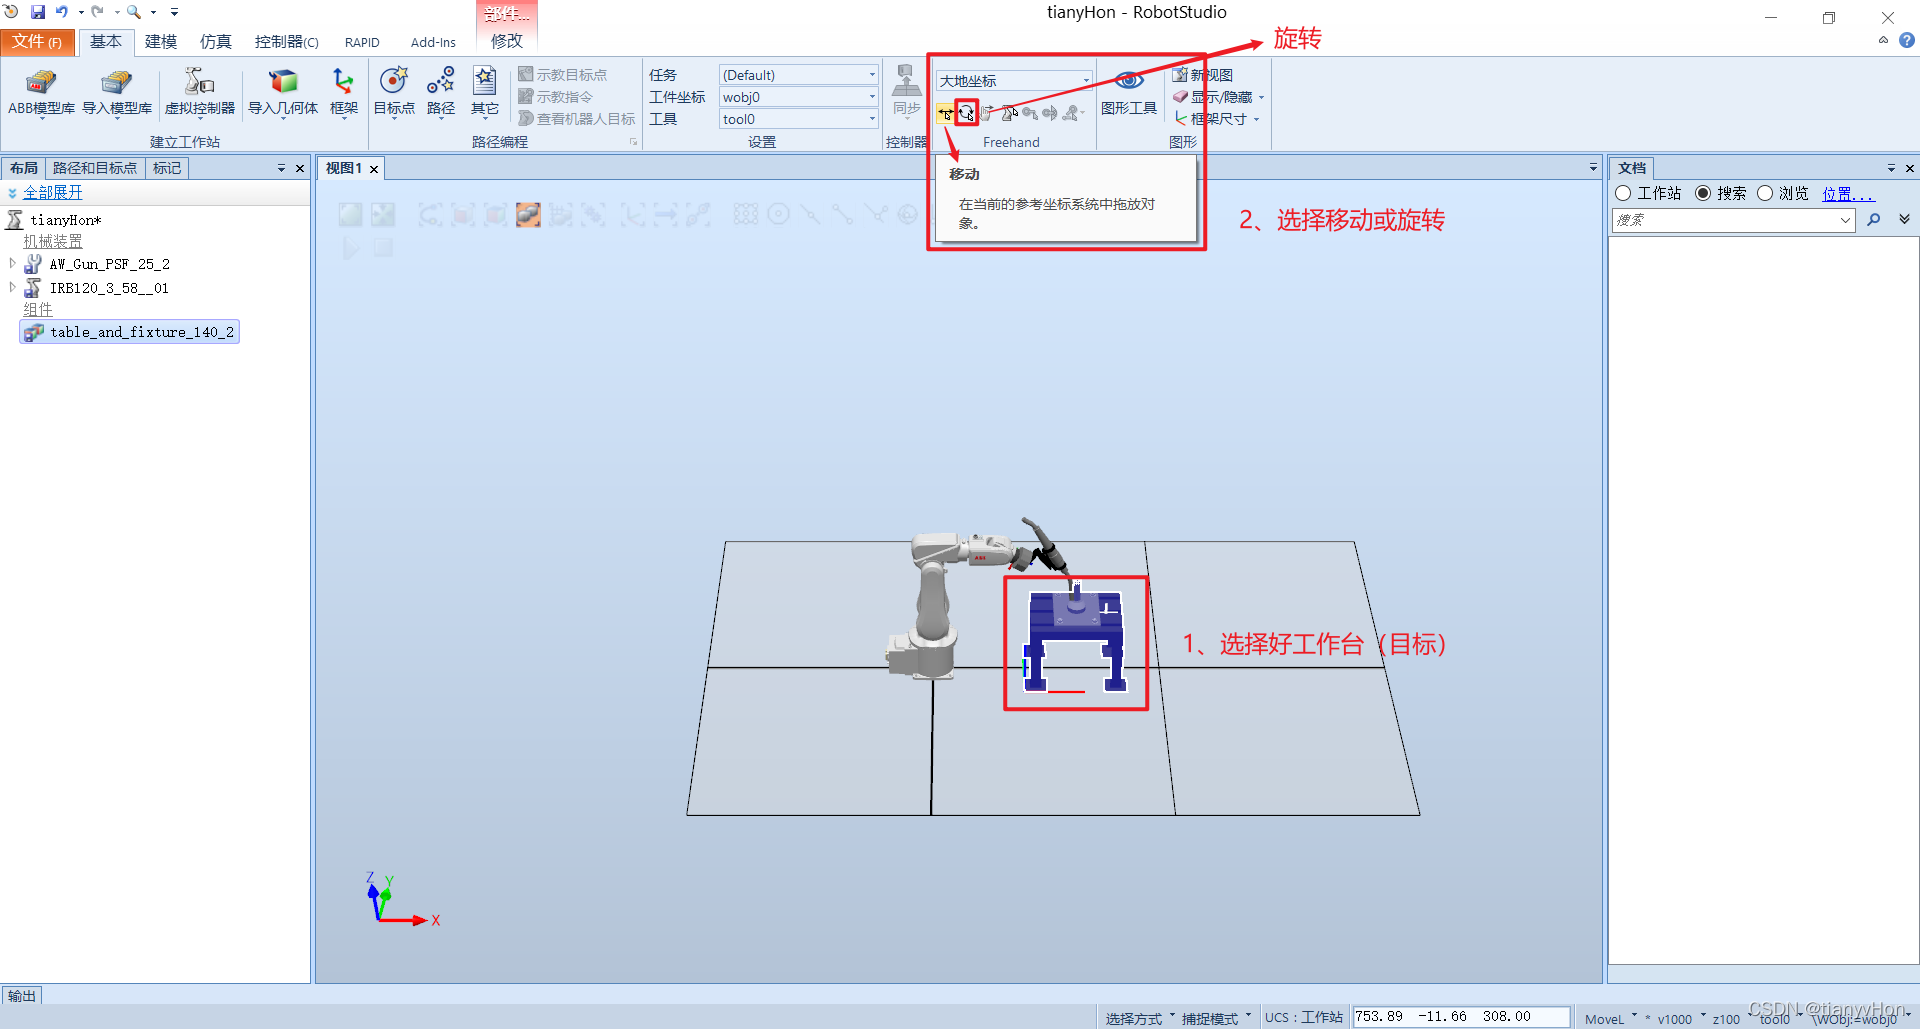Screen dimensions: 1920x1029
Task: Open the Path tool
Action: pyautogui.click(x=440, y=93)
